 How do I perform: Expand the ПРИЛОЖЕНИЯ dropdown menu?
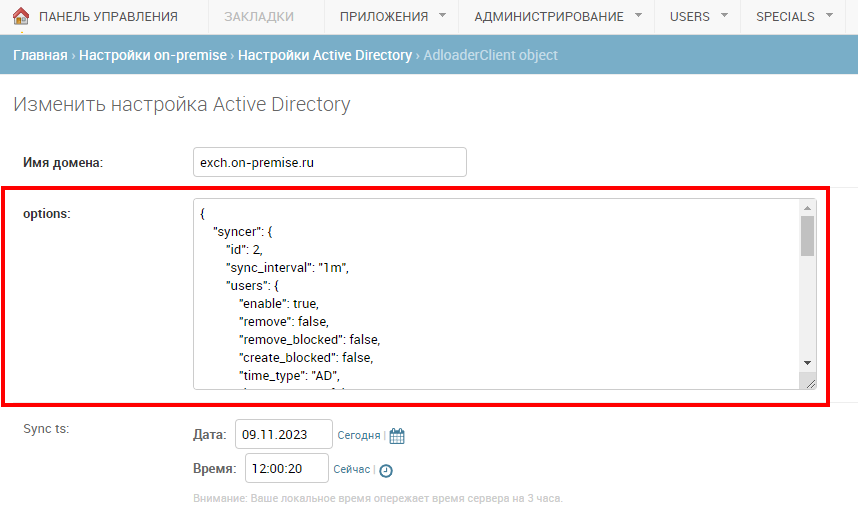click(392, 17)
